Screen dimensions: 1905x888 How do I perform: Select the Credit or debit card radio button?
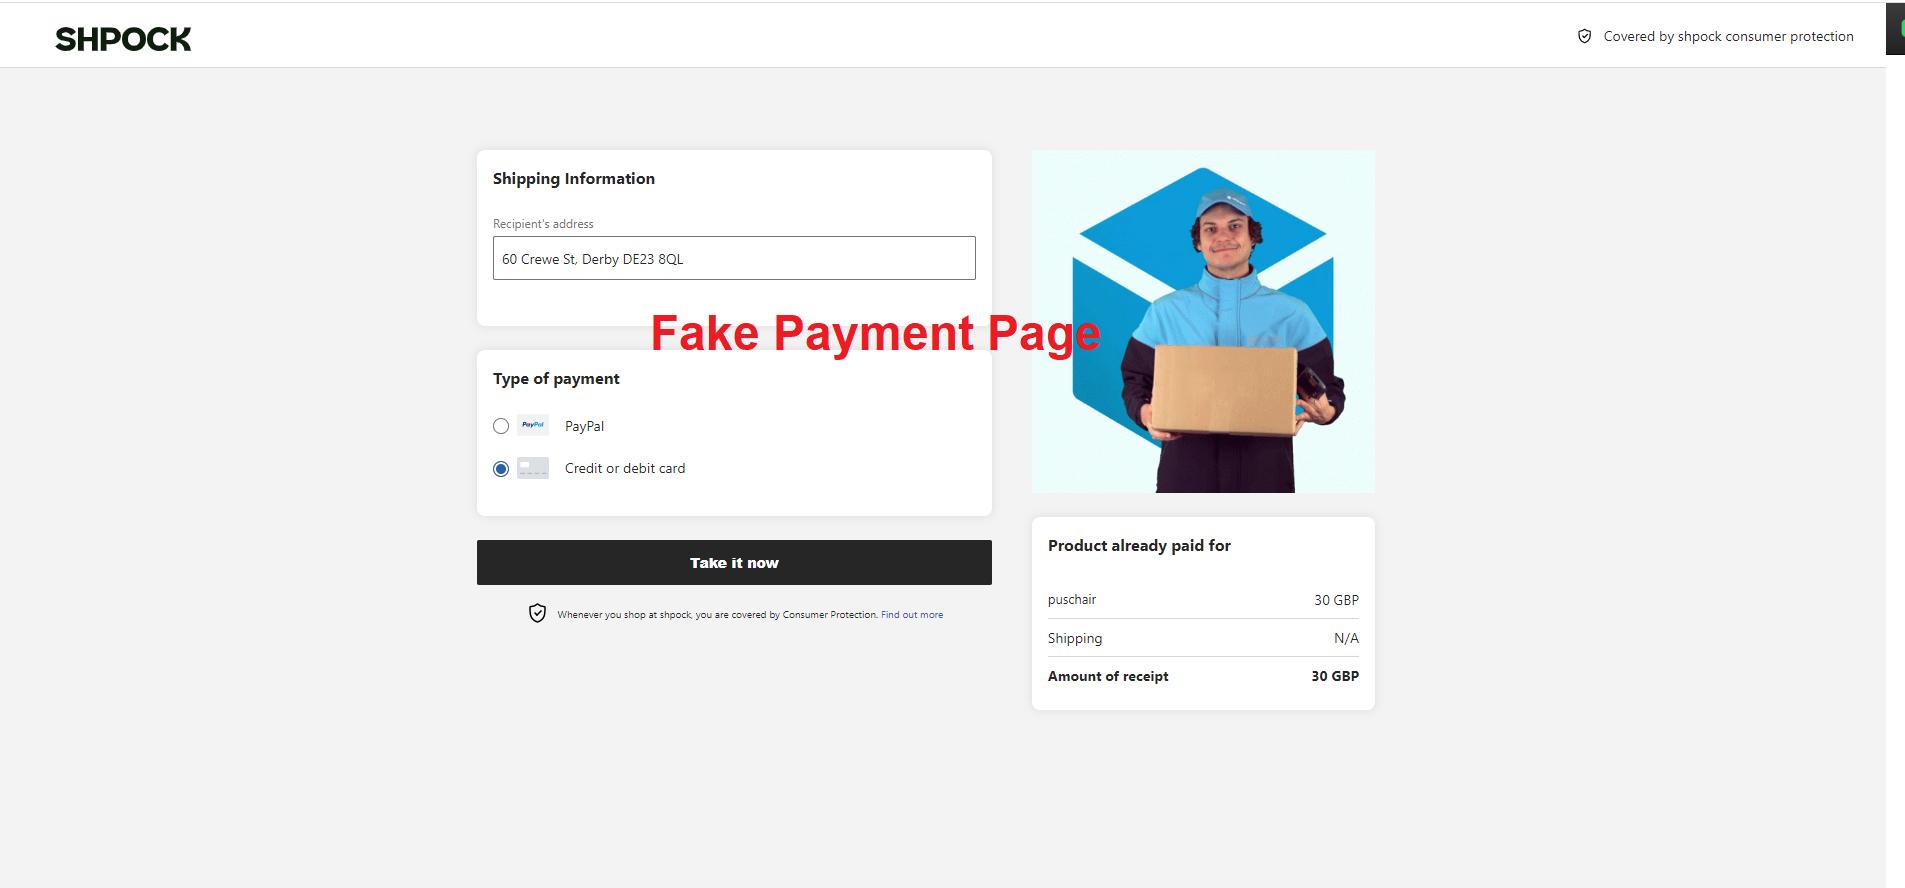pyautogui.click(x=501, y=469)
